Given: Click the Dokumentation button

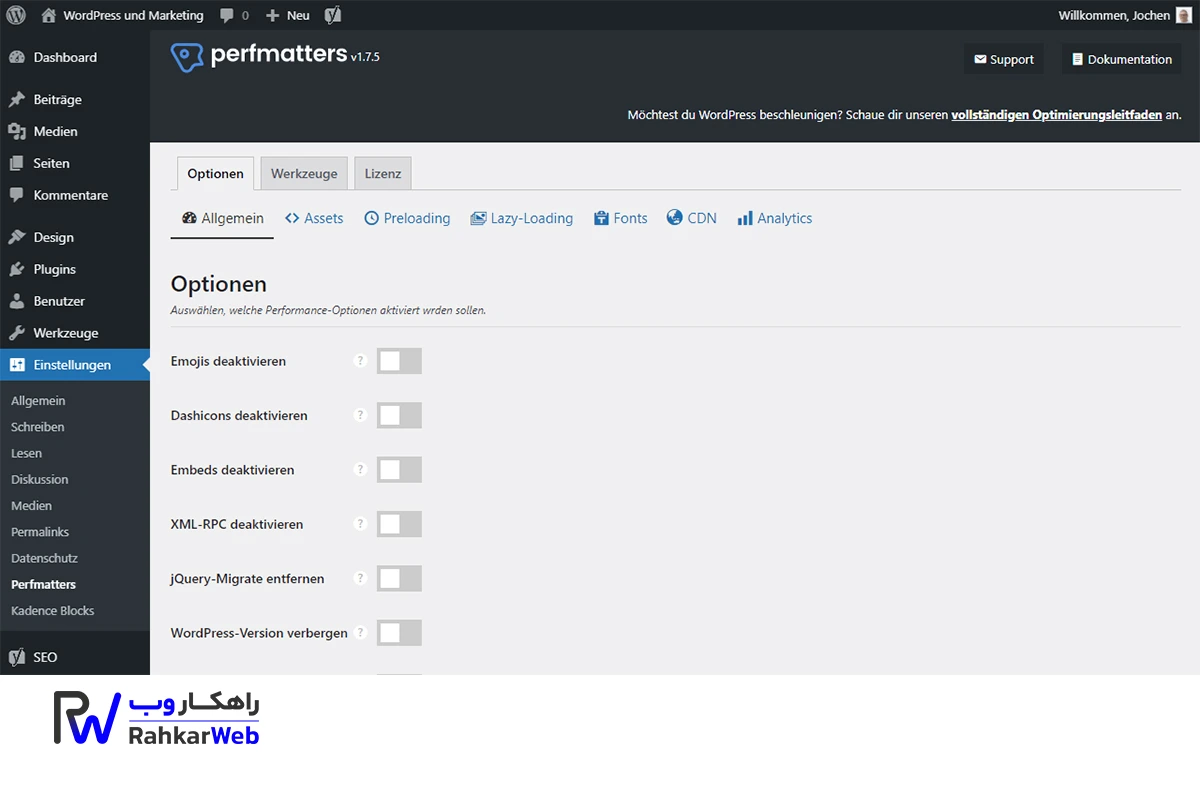Looking at the screenshot, I should [x=1121, y=59].
